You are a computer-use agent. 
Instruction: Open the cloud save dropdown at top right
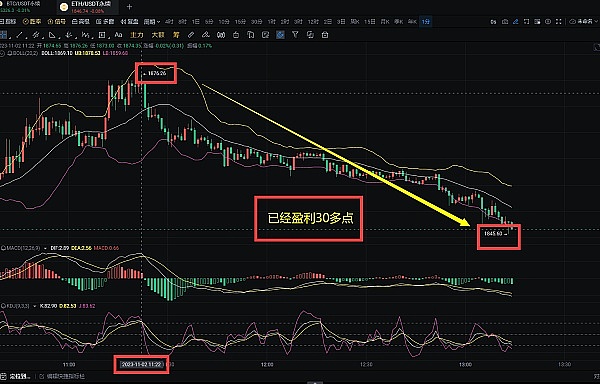[583, 22]
